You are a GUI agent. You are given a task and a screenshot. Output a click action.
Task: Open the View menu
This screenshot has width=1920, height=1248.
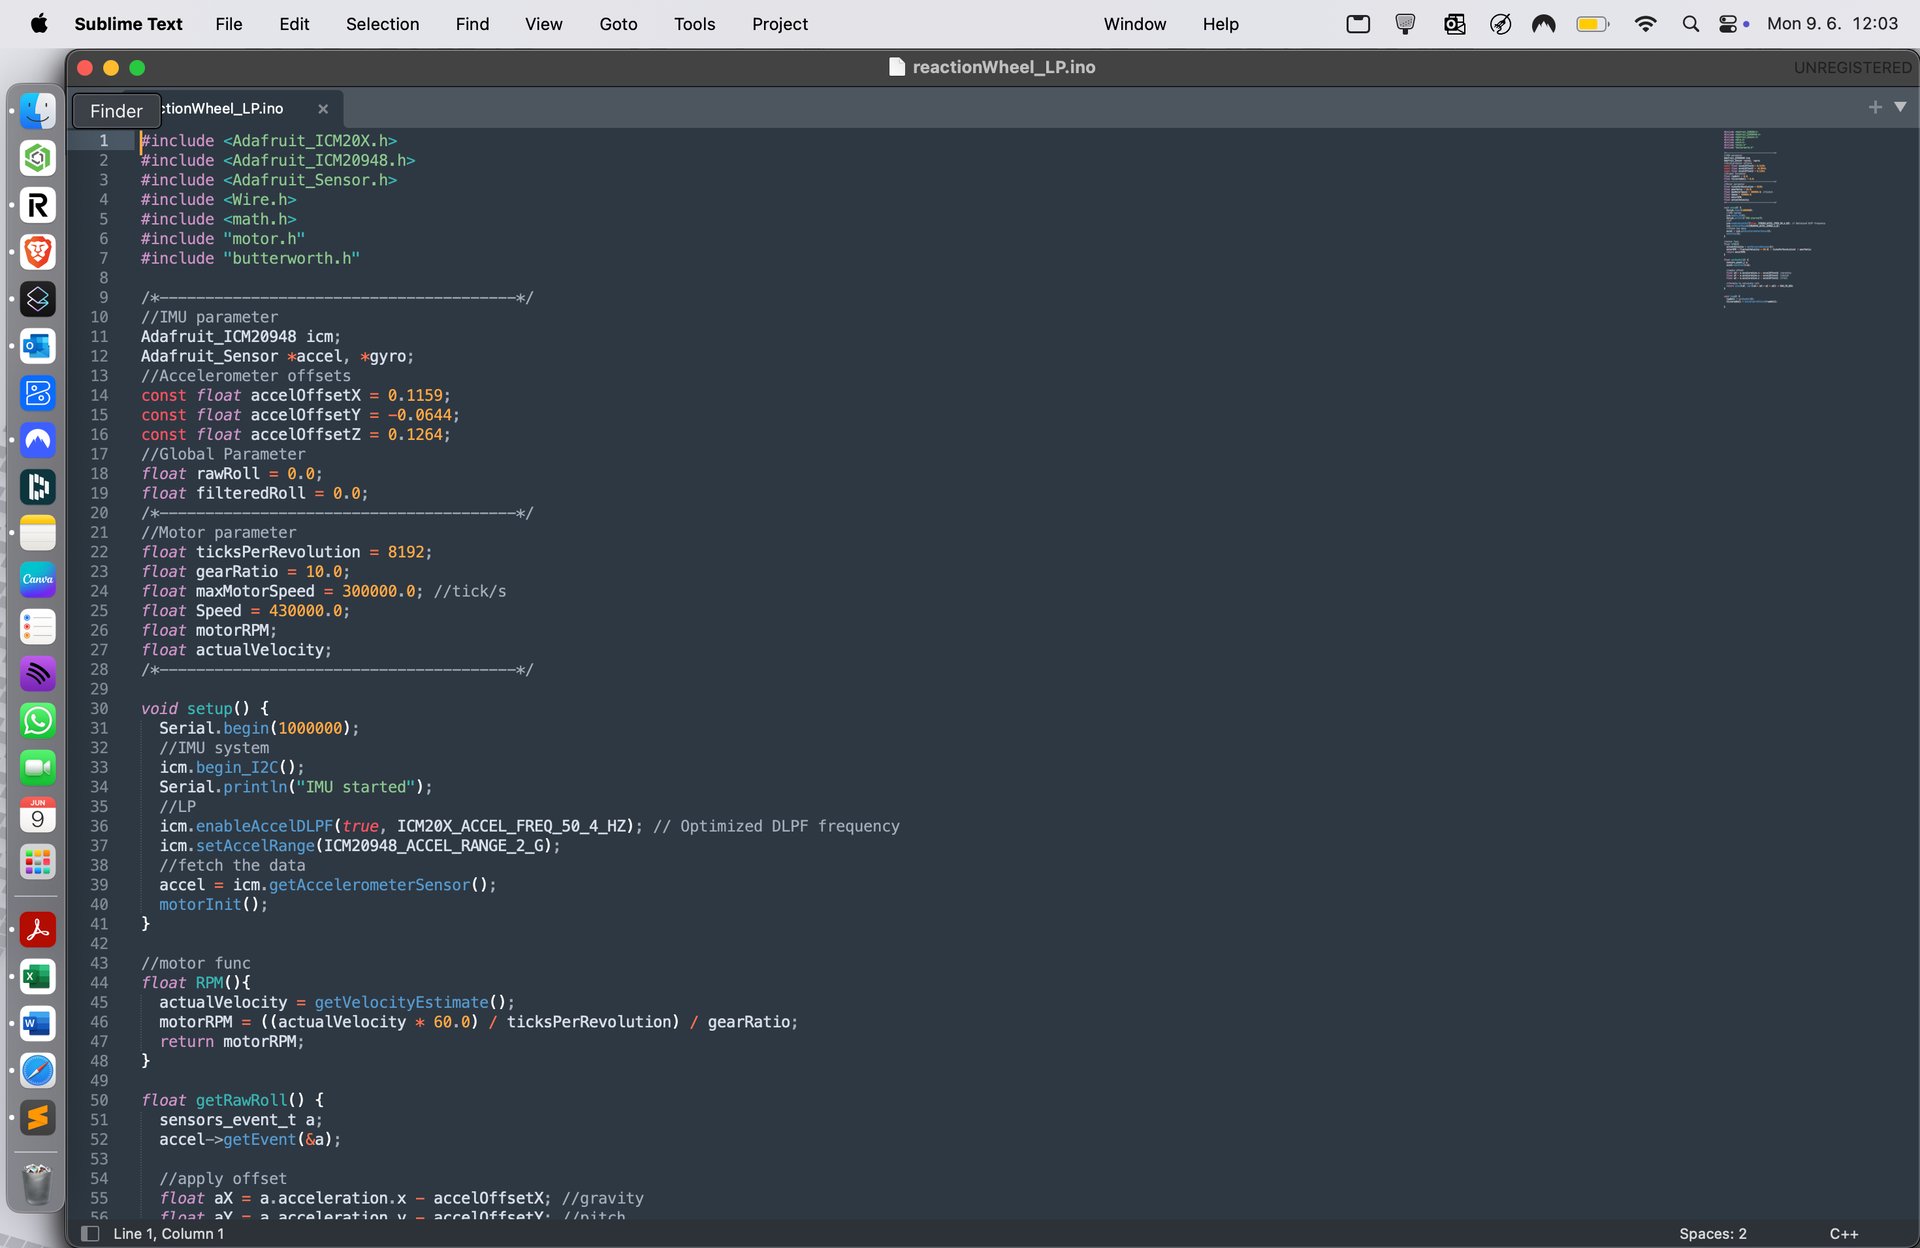point(543,24)
